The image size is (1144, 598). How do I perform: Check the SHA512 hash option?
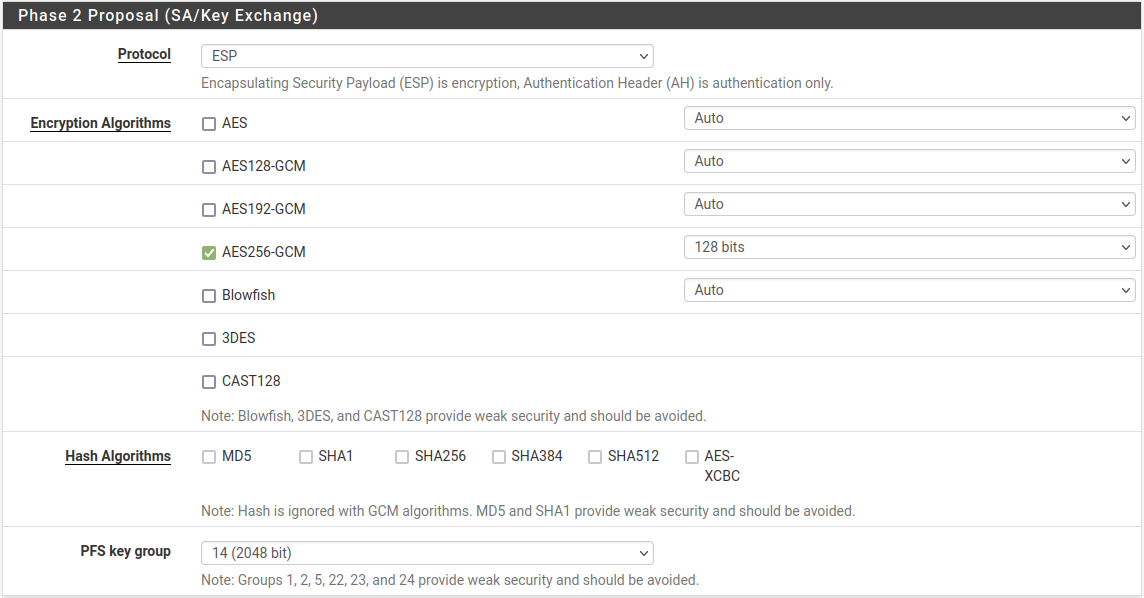coord(596,456)
